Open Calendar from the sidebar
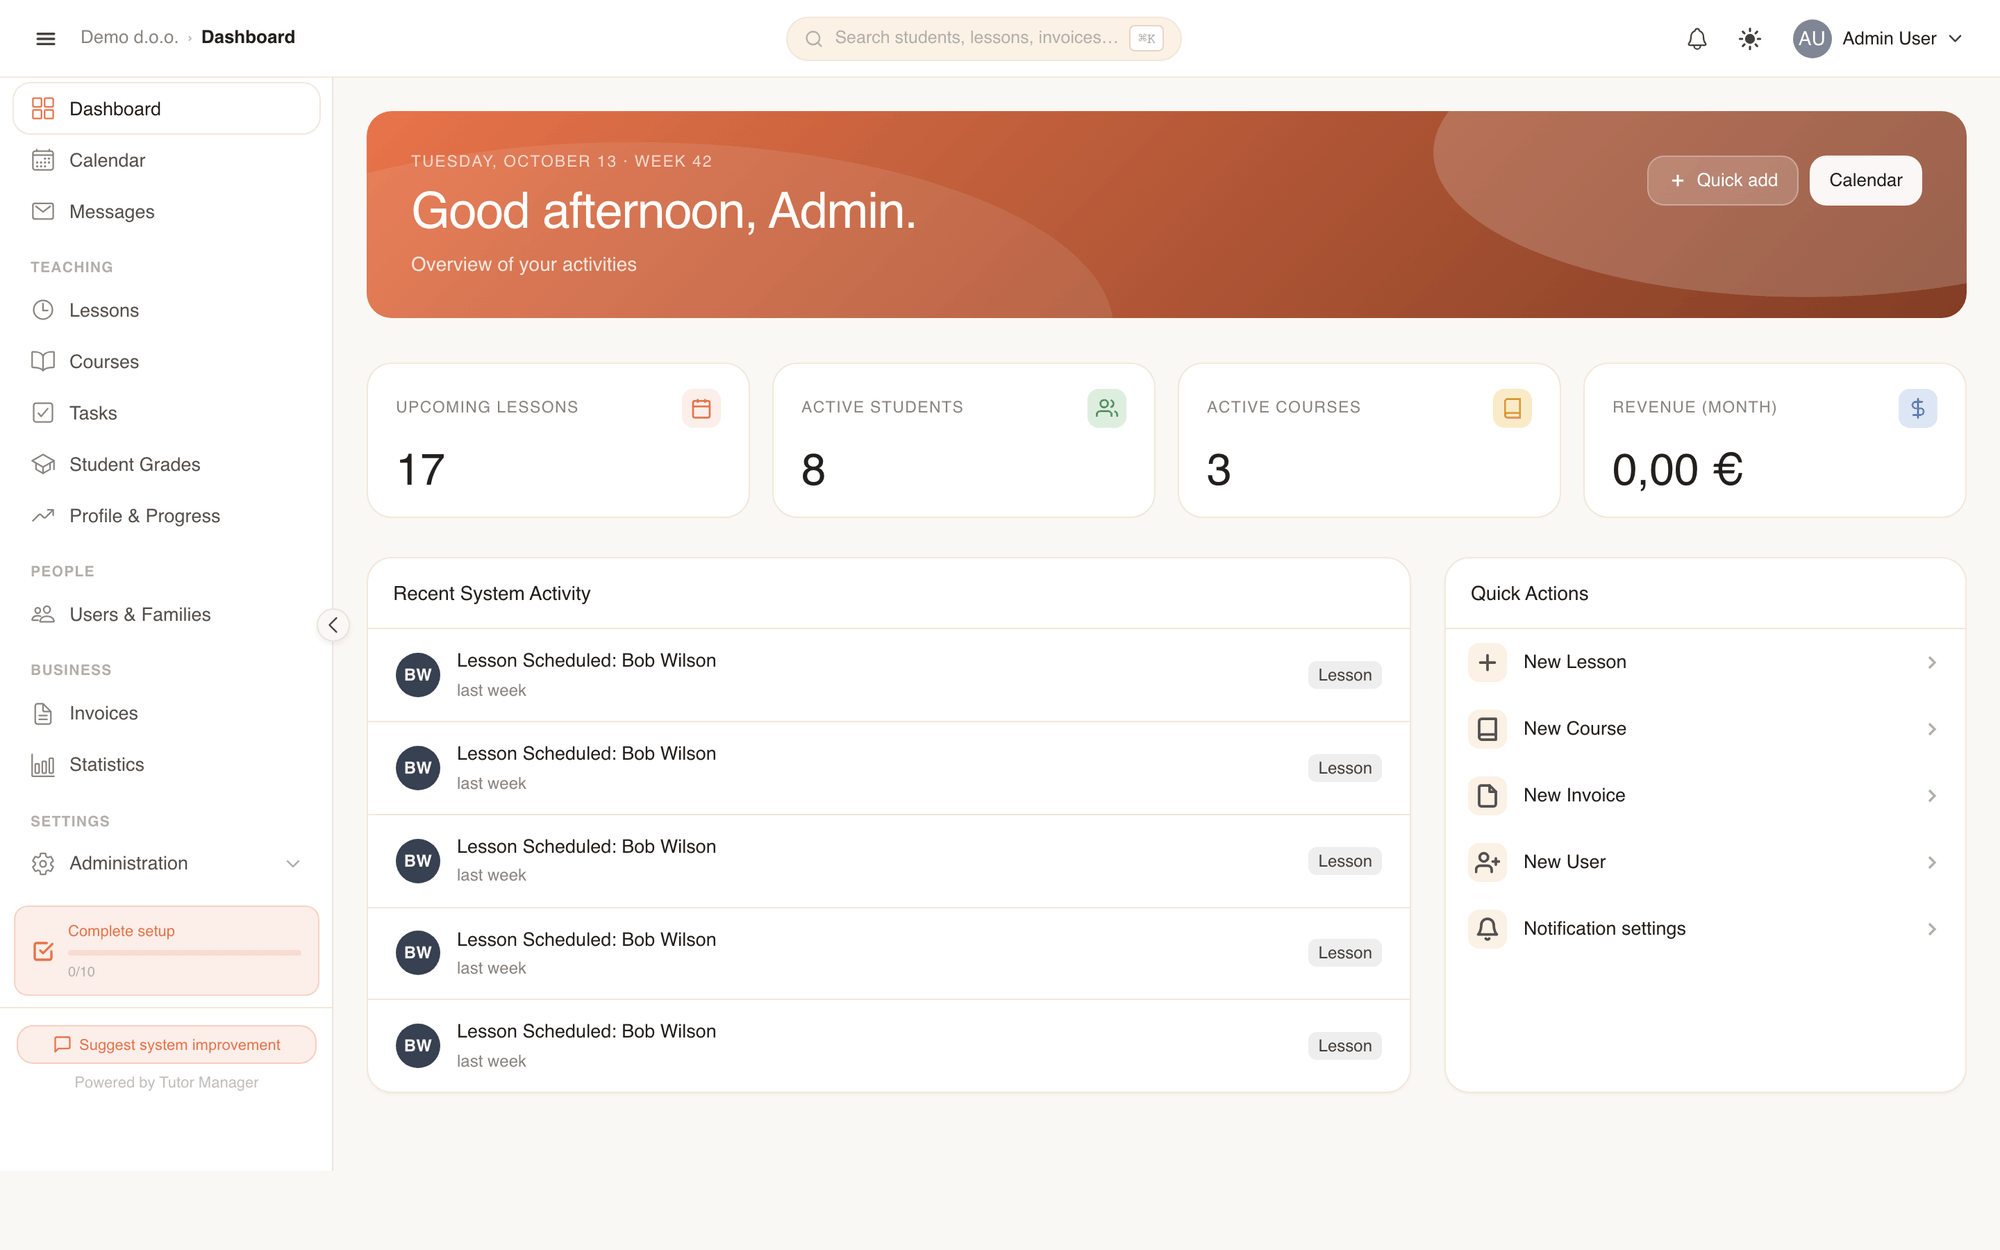2000x1250 pixels. [167, 160]
